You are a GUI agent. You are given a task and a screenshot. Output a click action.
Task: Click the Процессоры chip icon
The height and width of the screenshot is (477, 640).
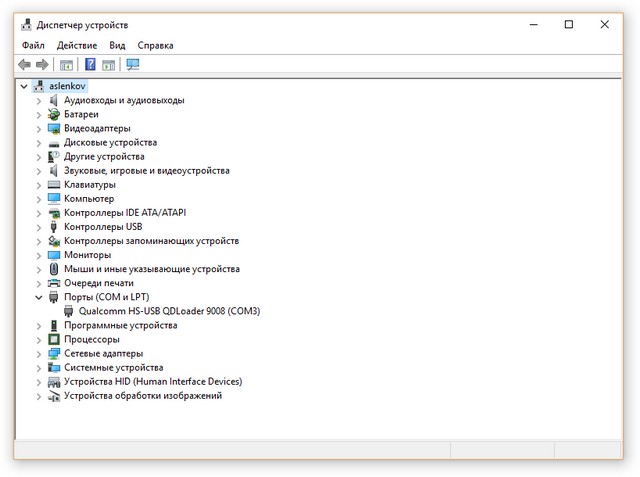click(54, 339)
